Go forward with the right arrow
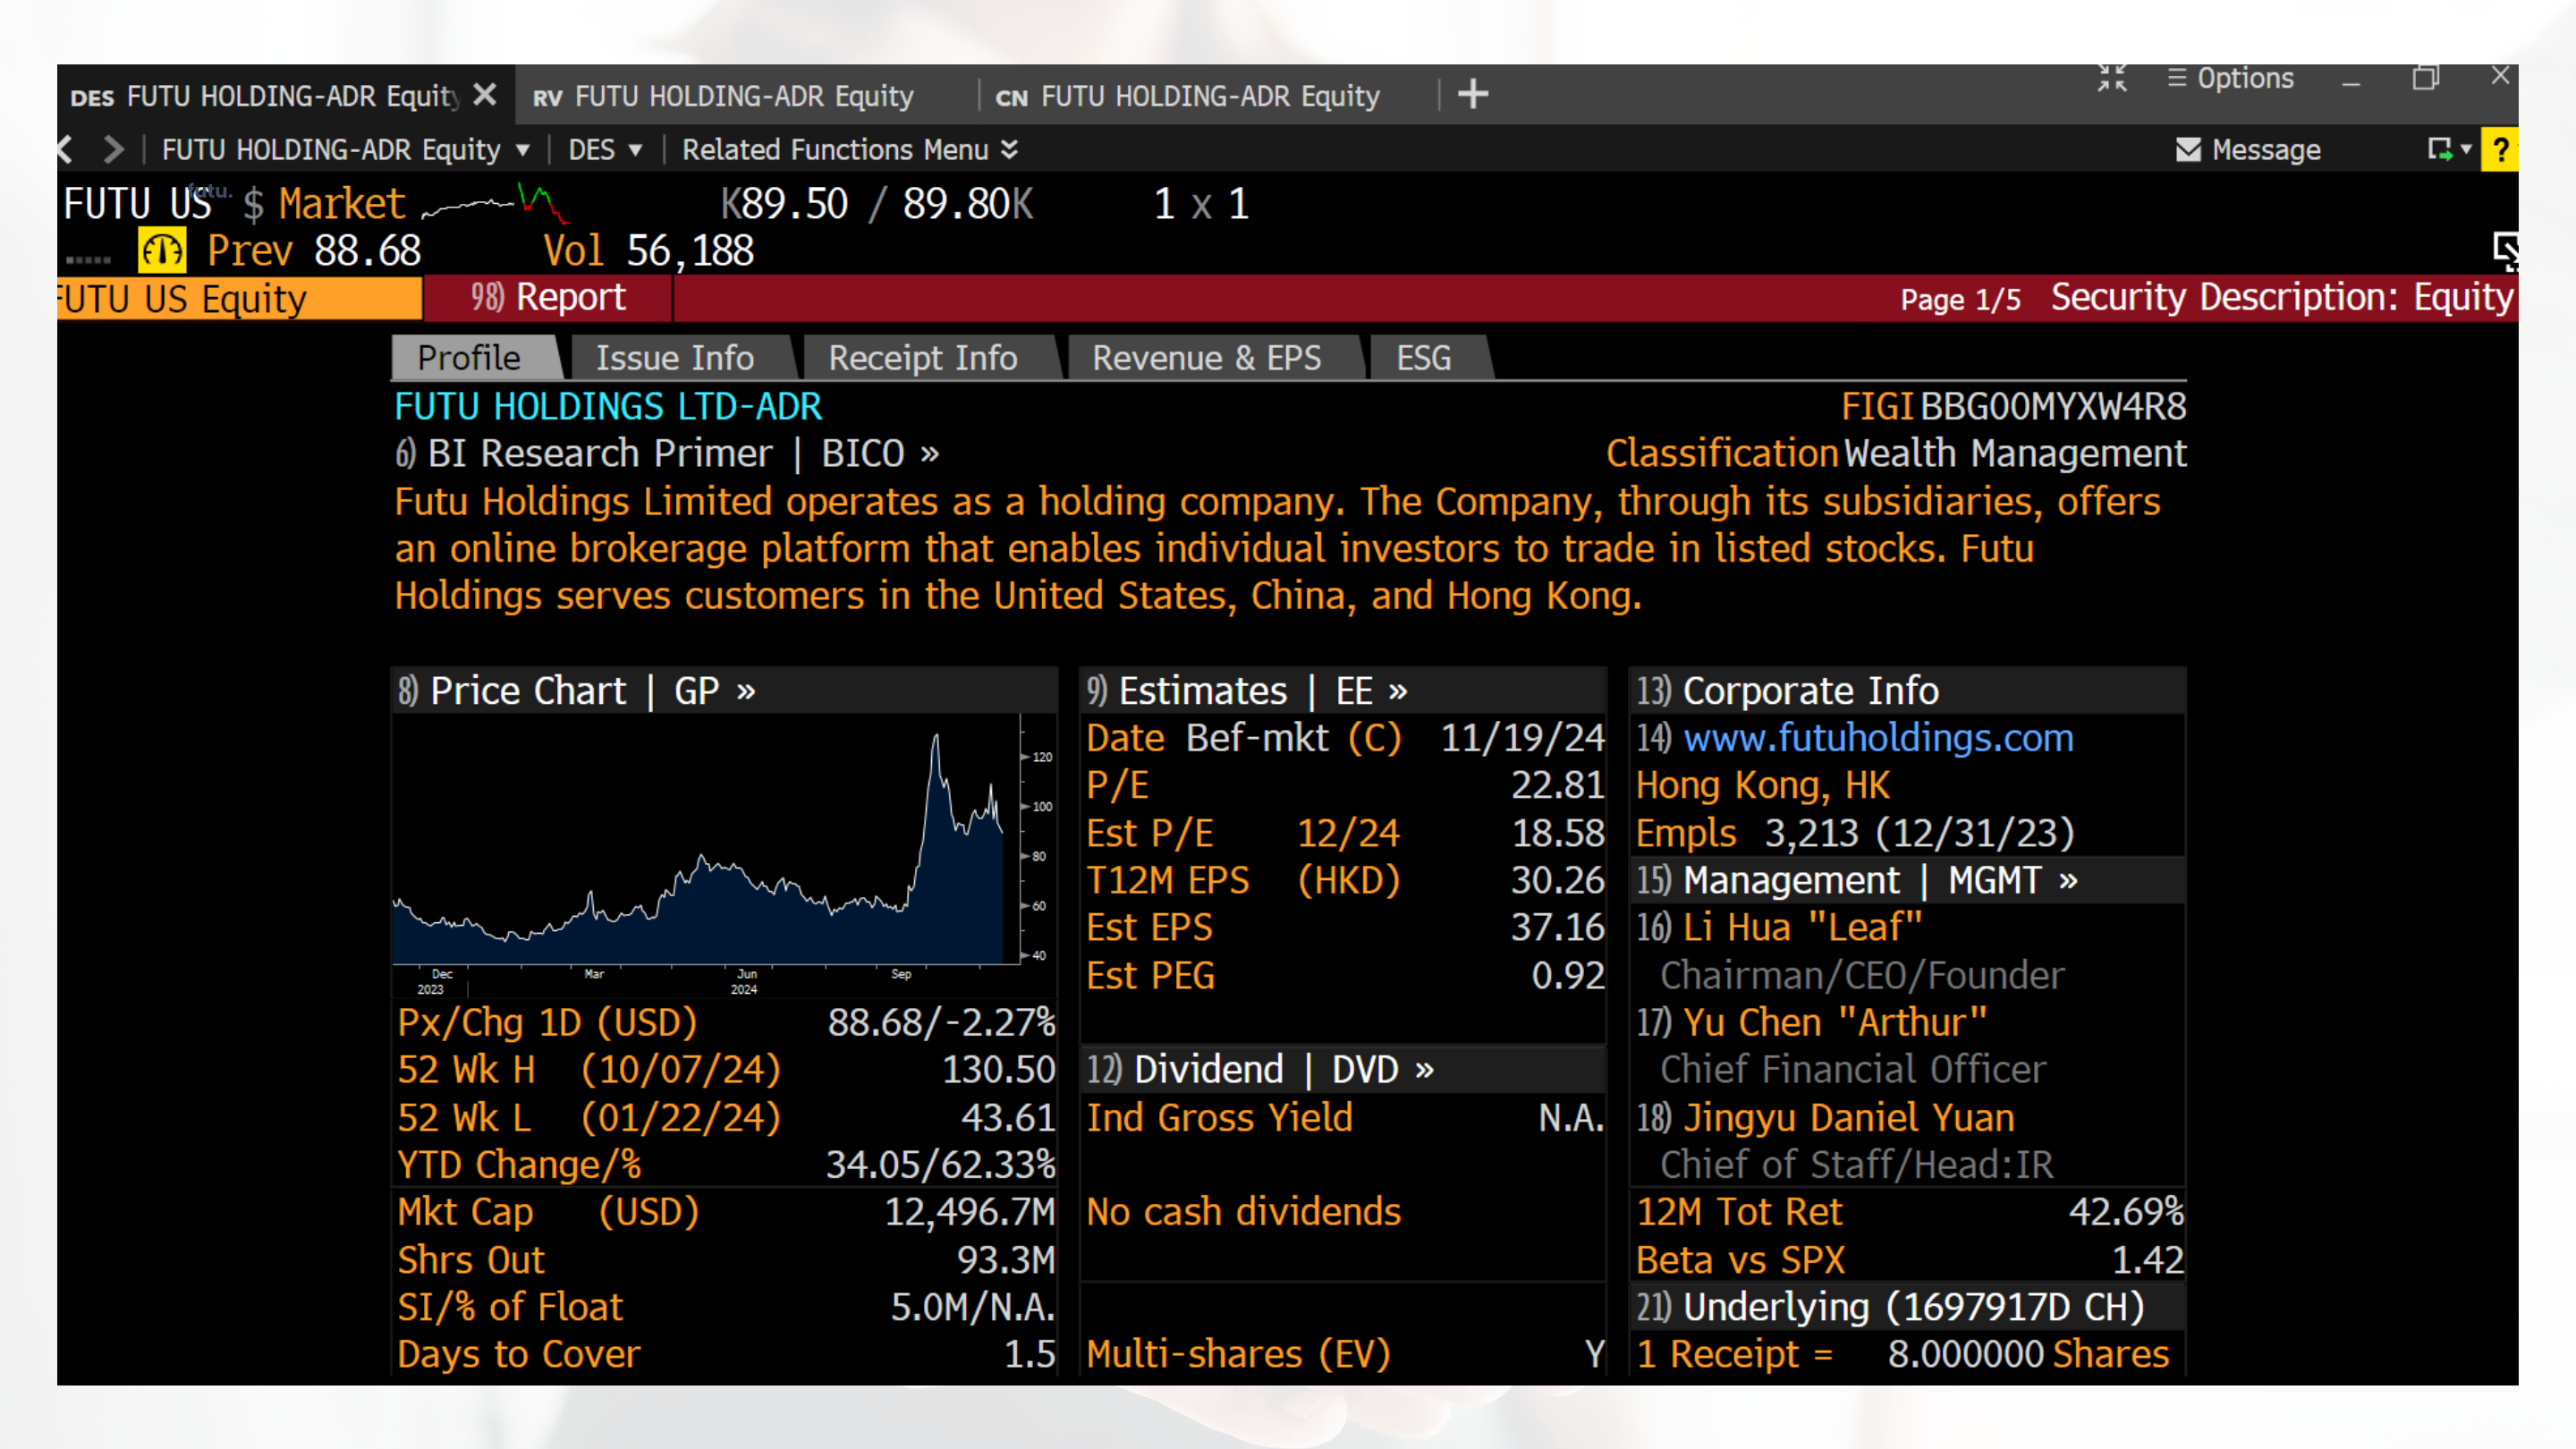 point(114,150)
